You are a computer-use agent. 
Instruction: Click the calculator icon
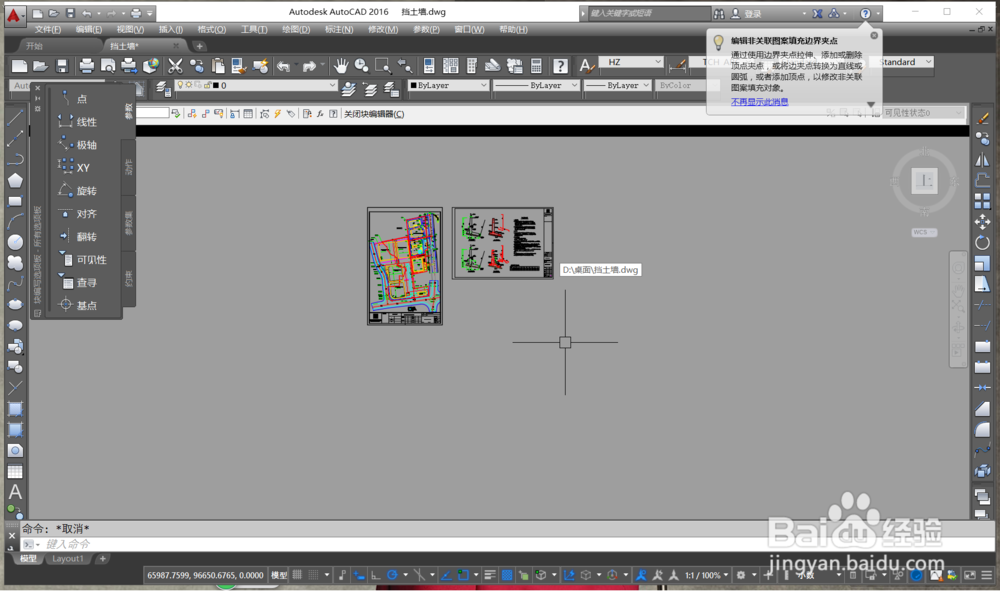(536, 66)
